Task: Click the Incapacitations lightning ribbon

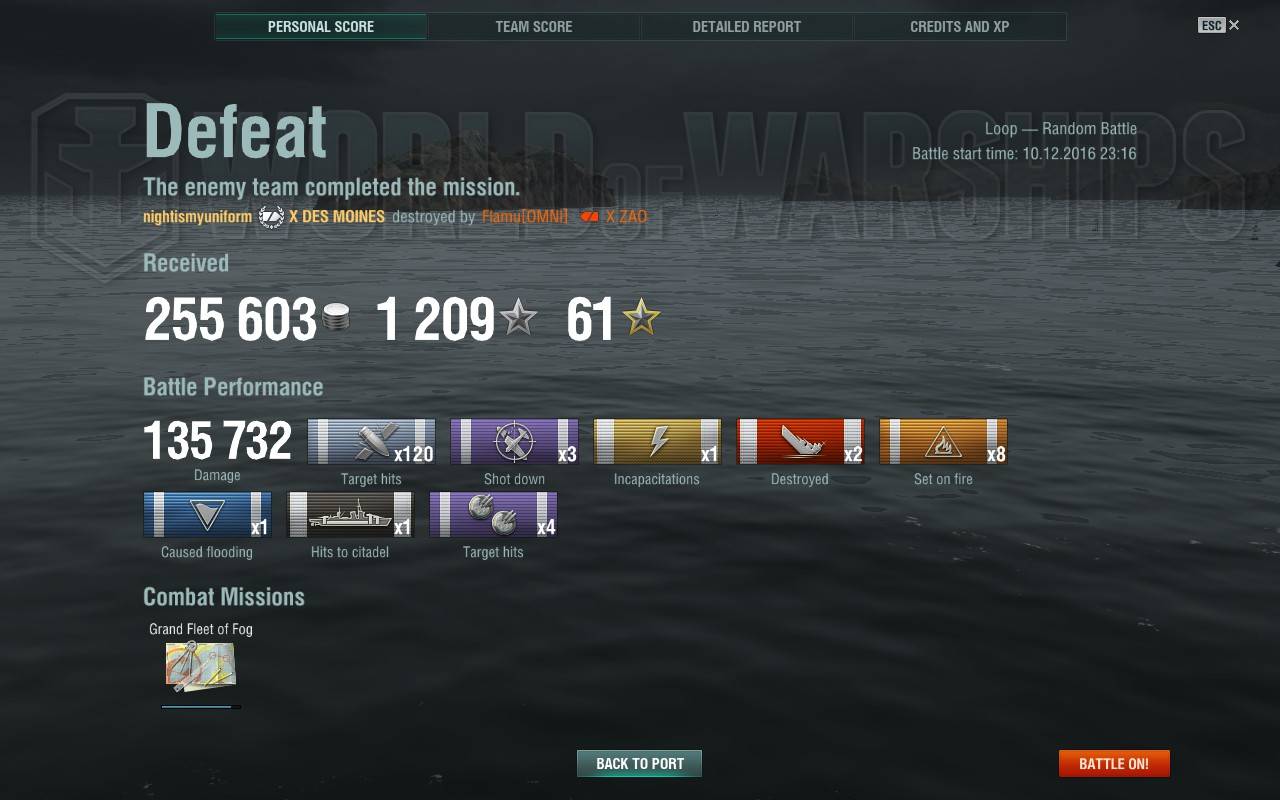Action: (657, 442)
